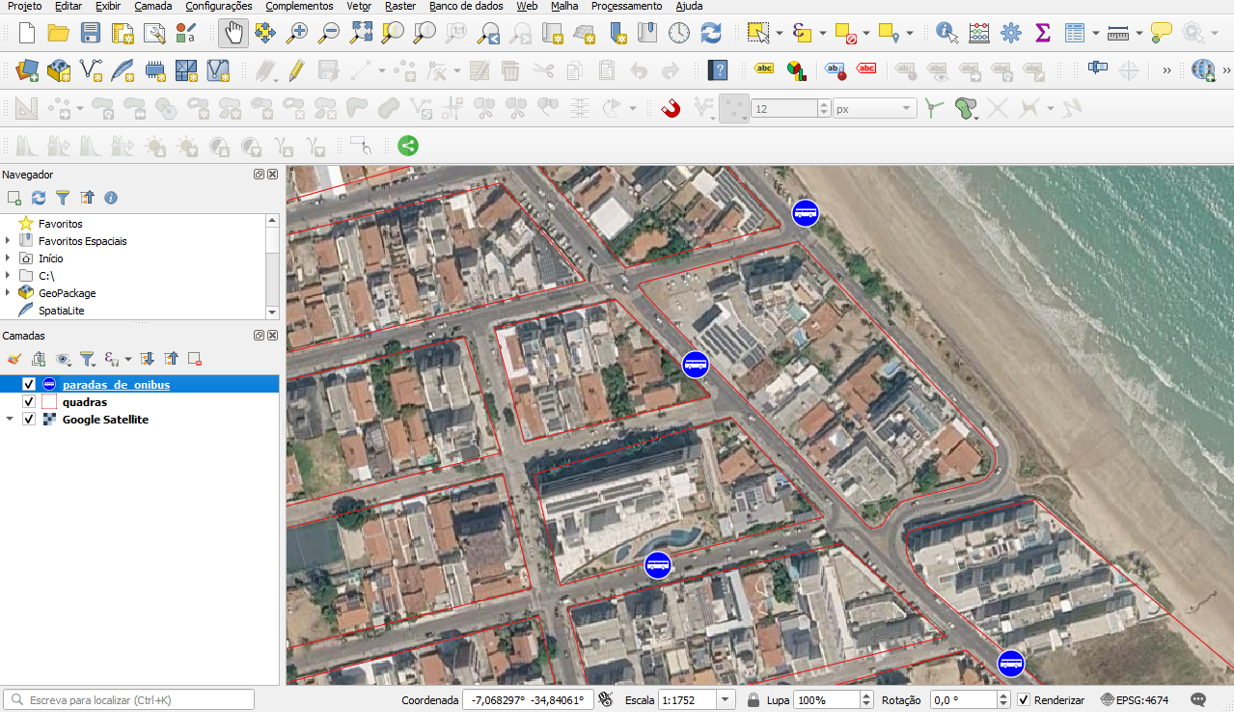
Task: Click the Save Project floppy disk icon
Action: coord(91,33)
